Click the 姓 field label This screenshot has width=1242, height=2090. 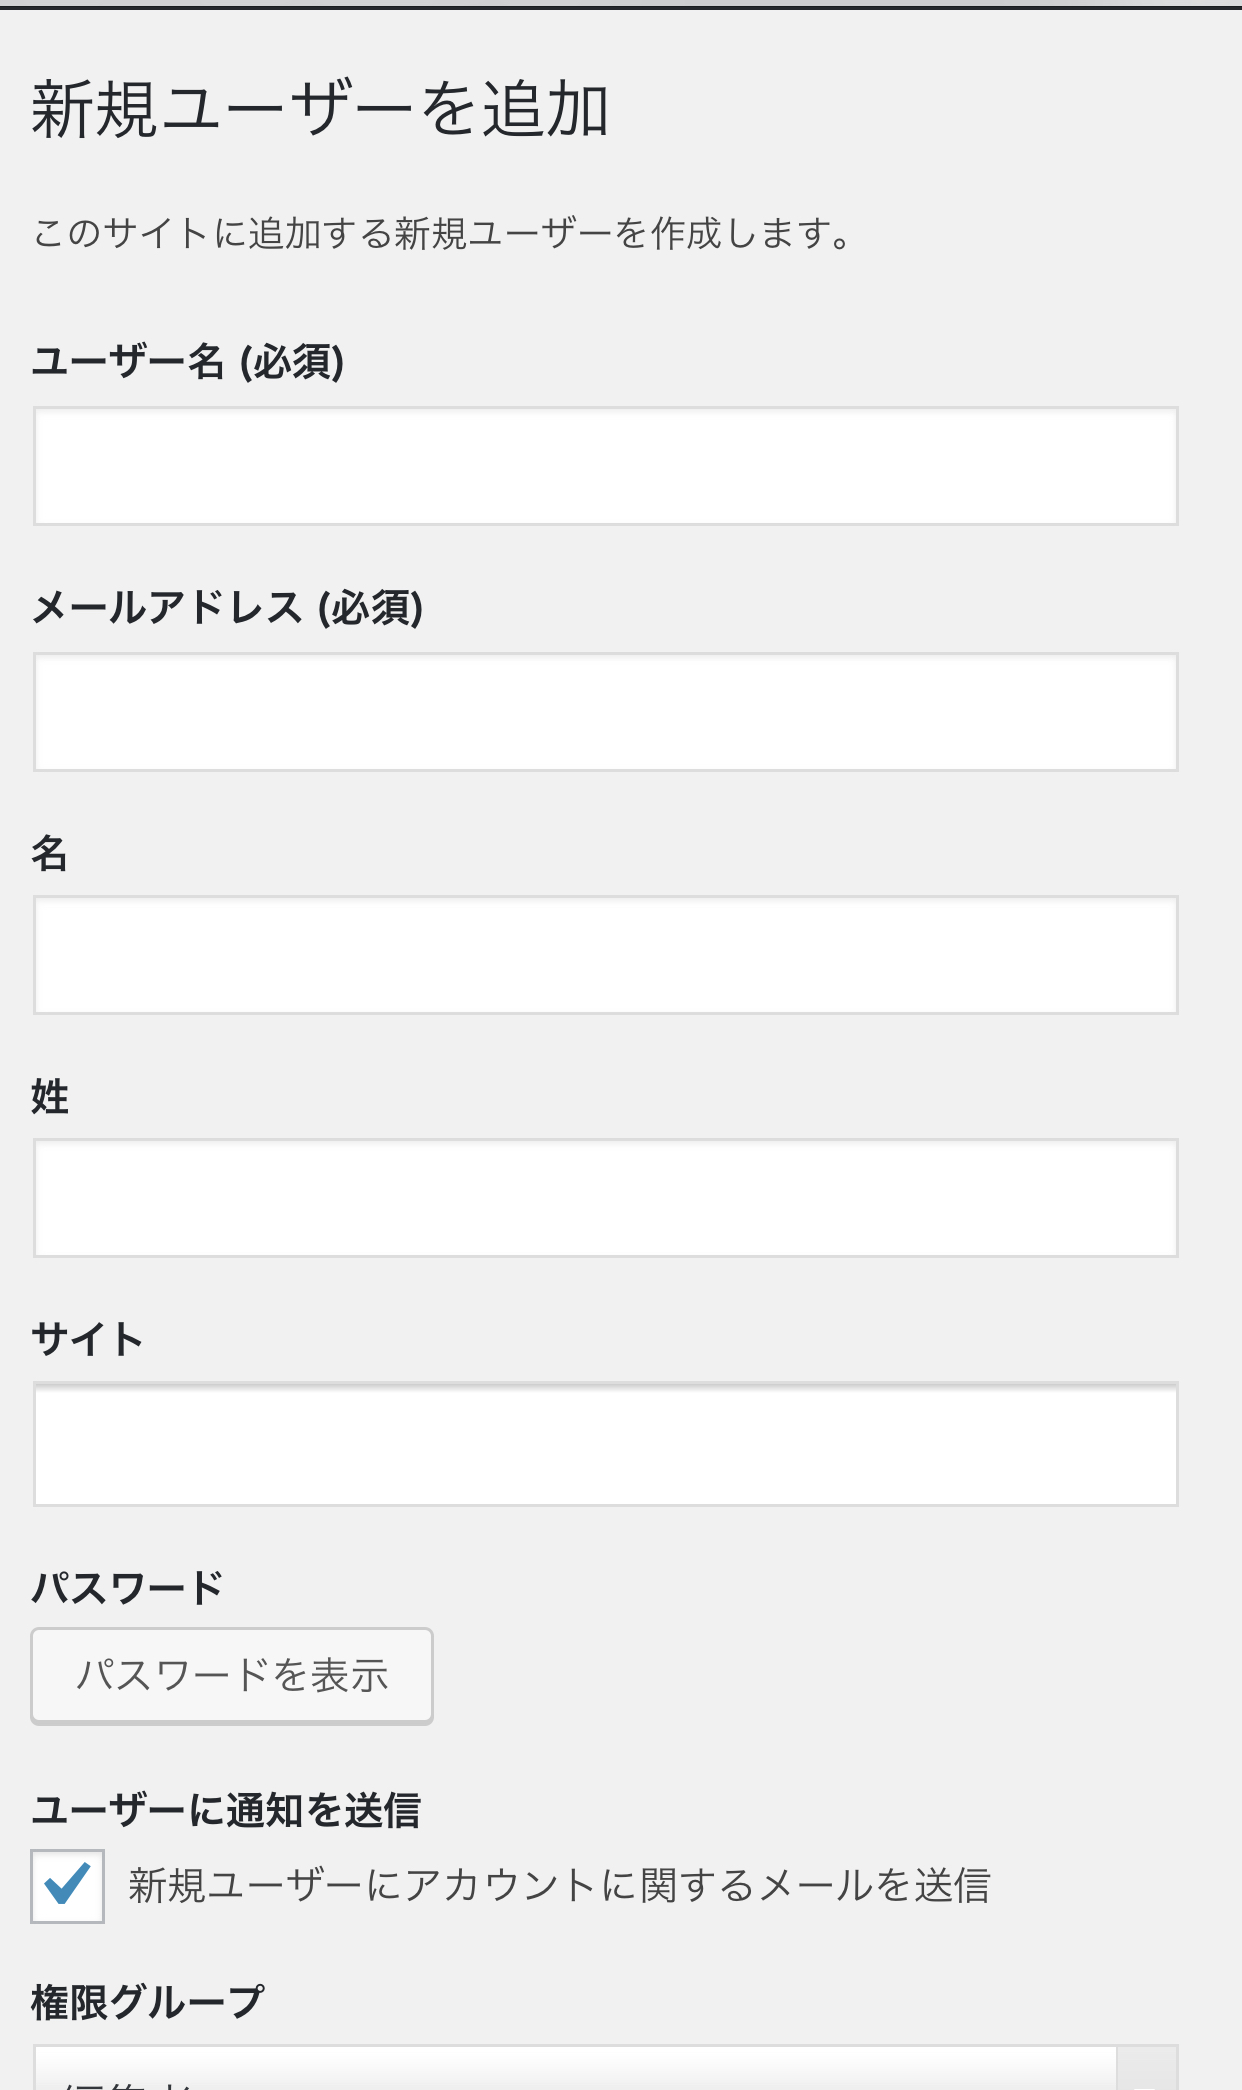pos(50,1097)
